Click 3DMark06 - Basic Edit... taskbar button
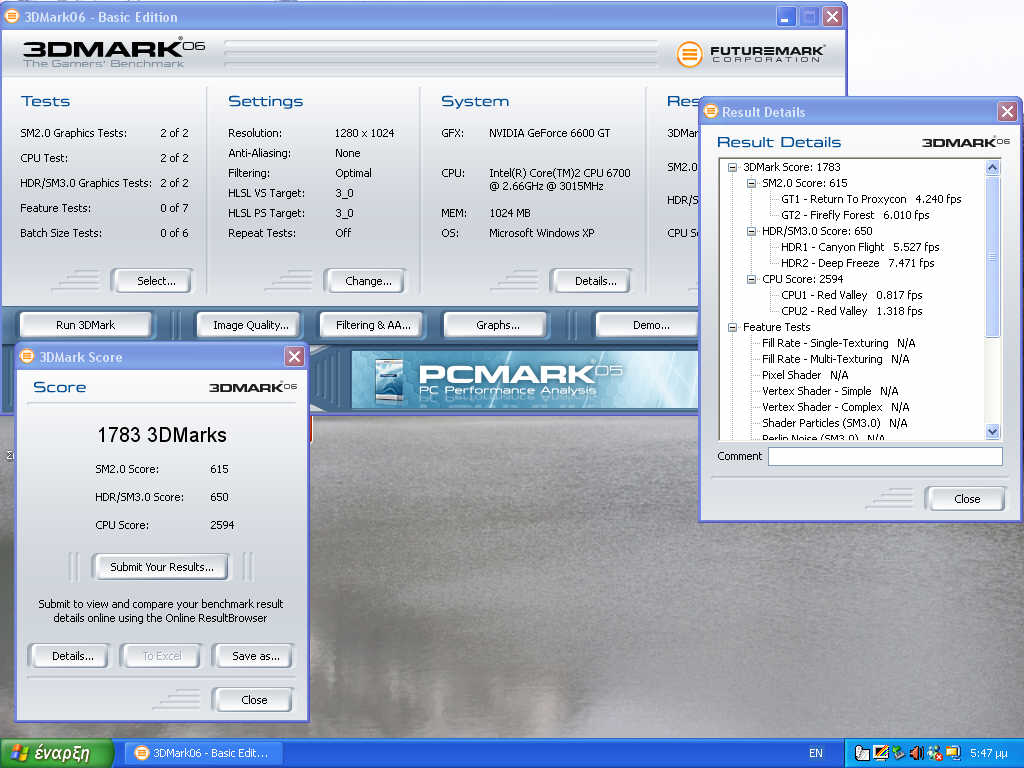 click(x=204, y=753)
